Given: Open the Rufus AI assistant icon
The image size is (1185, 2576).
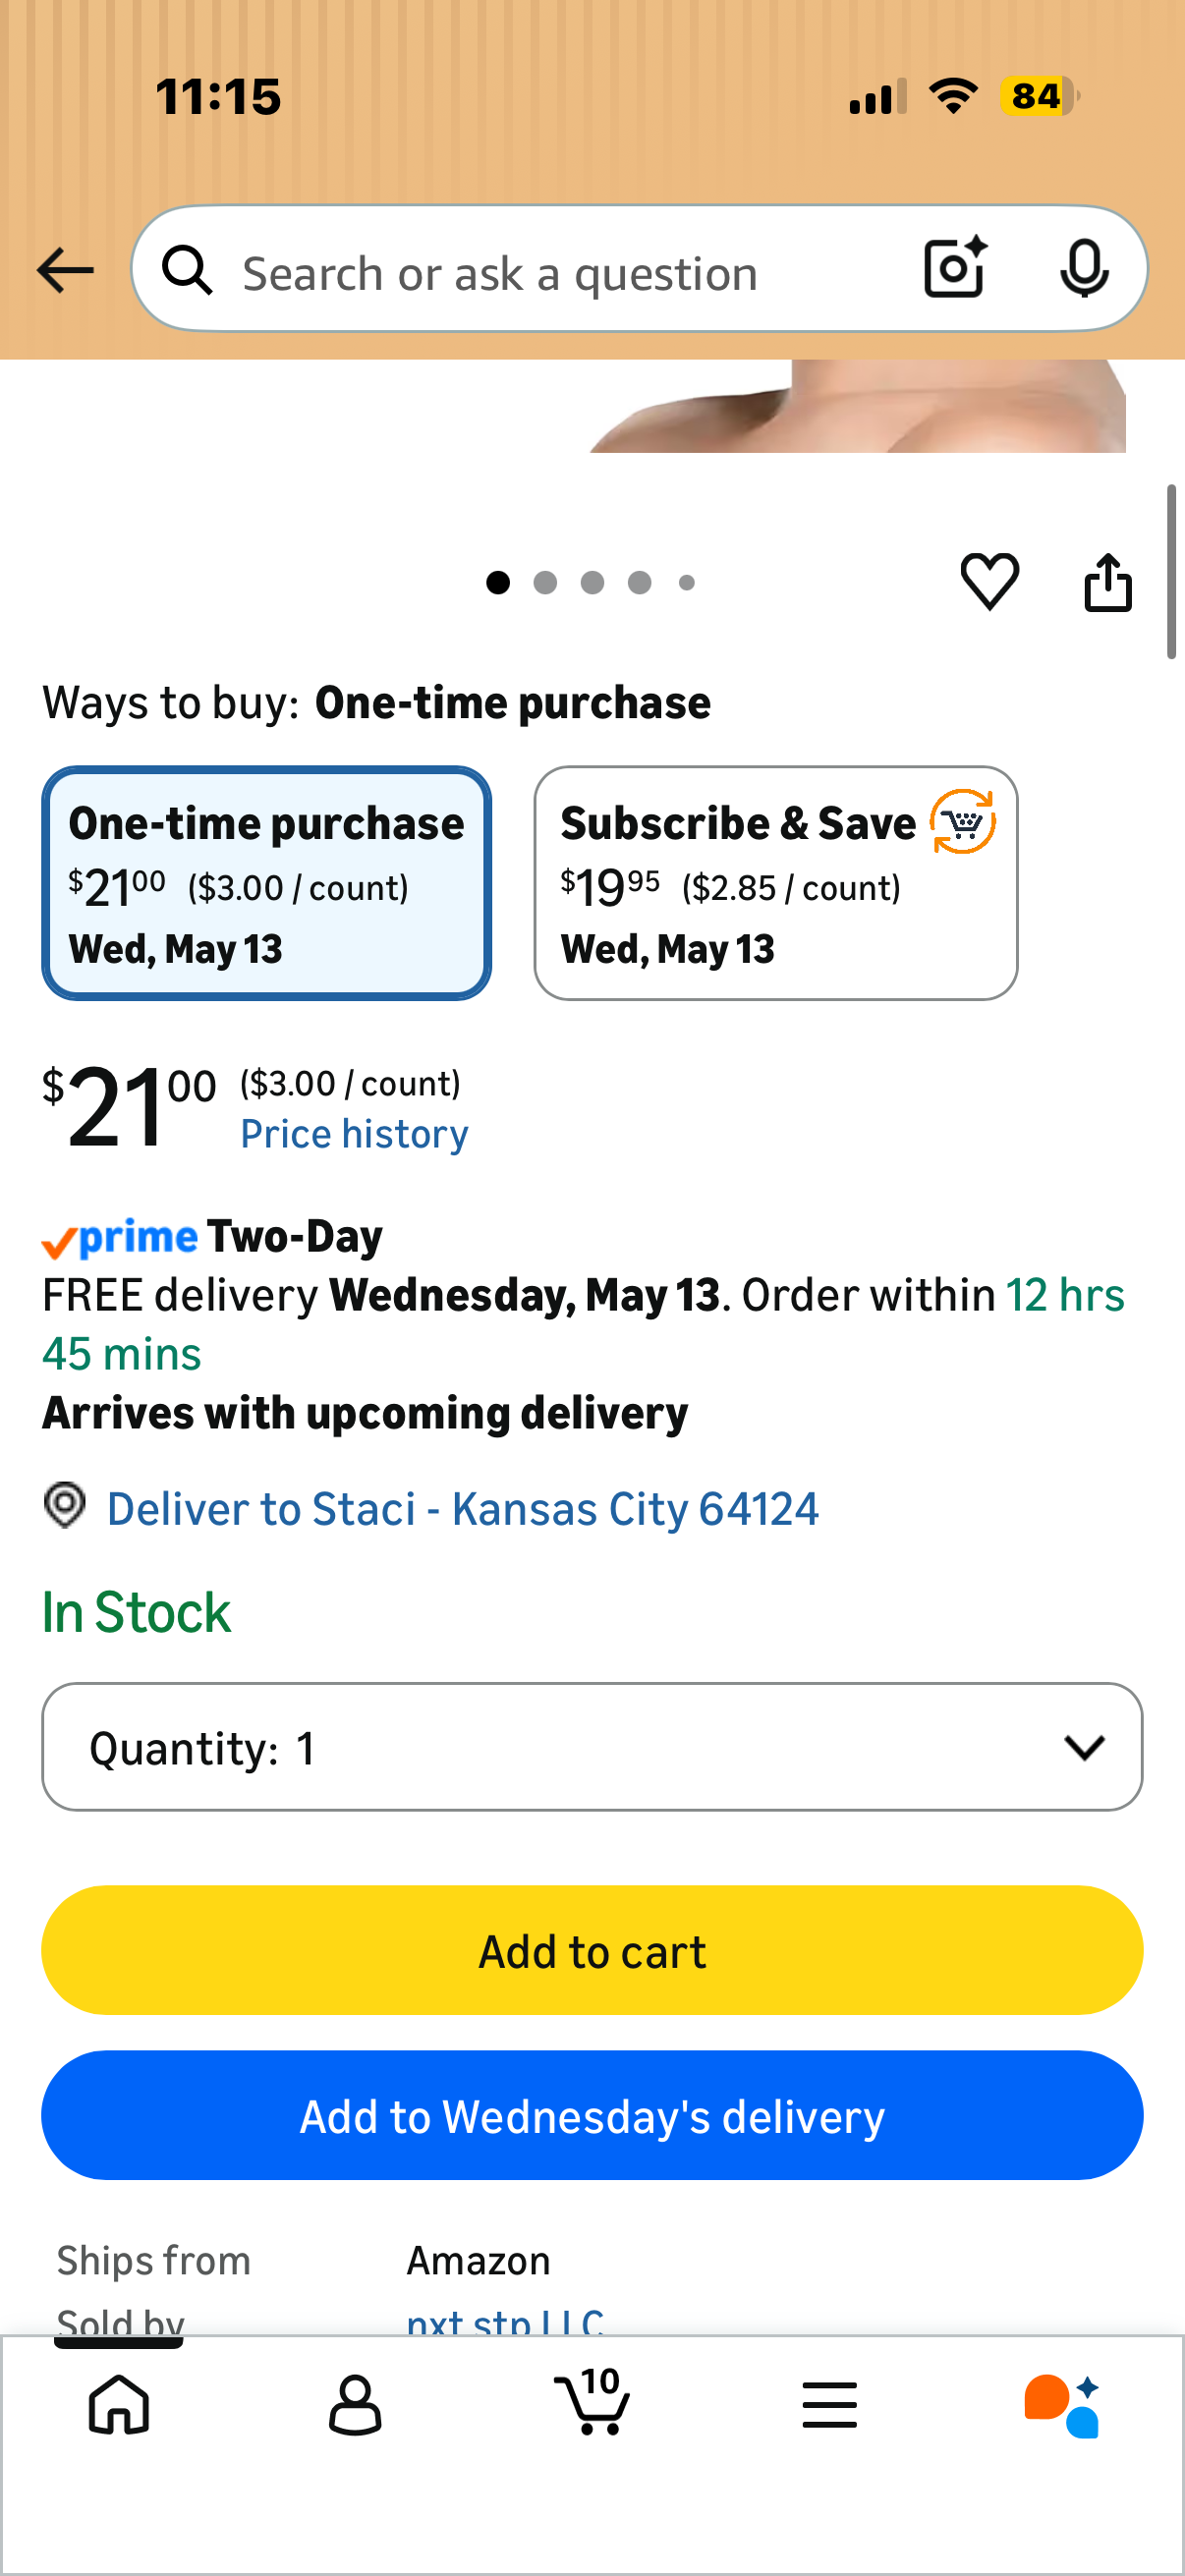Looking at the screenshot, I should 1062,2406.
